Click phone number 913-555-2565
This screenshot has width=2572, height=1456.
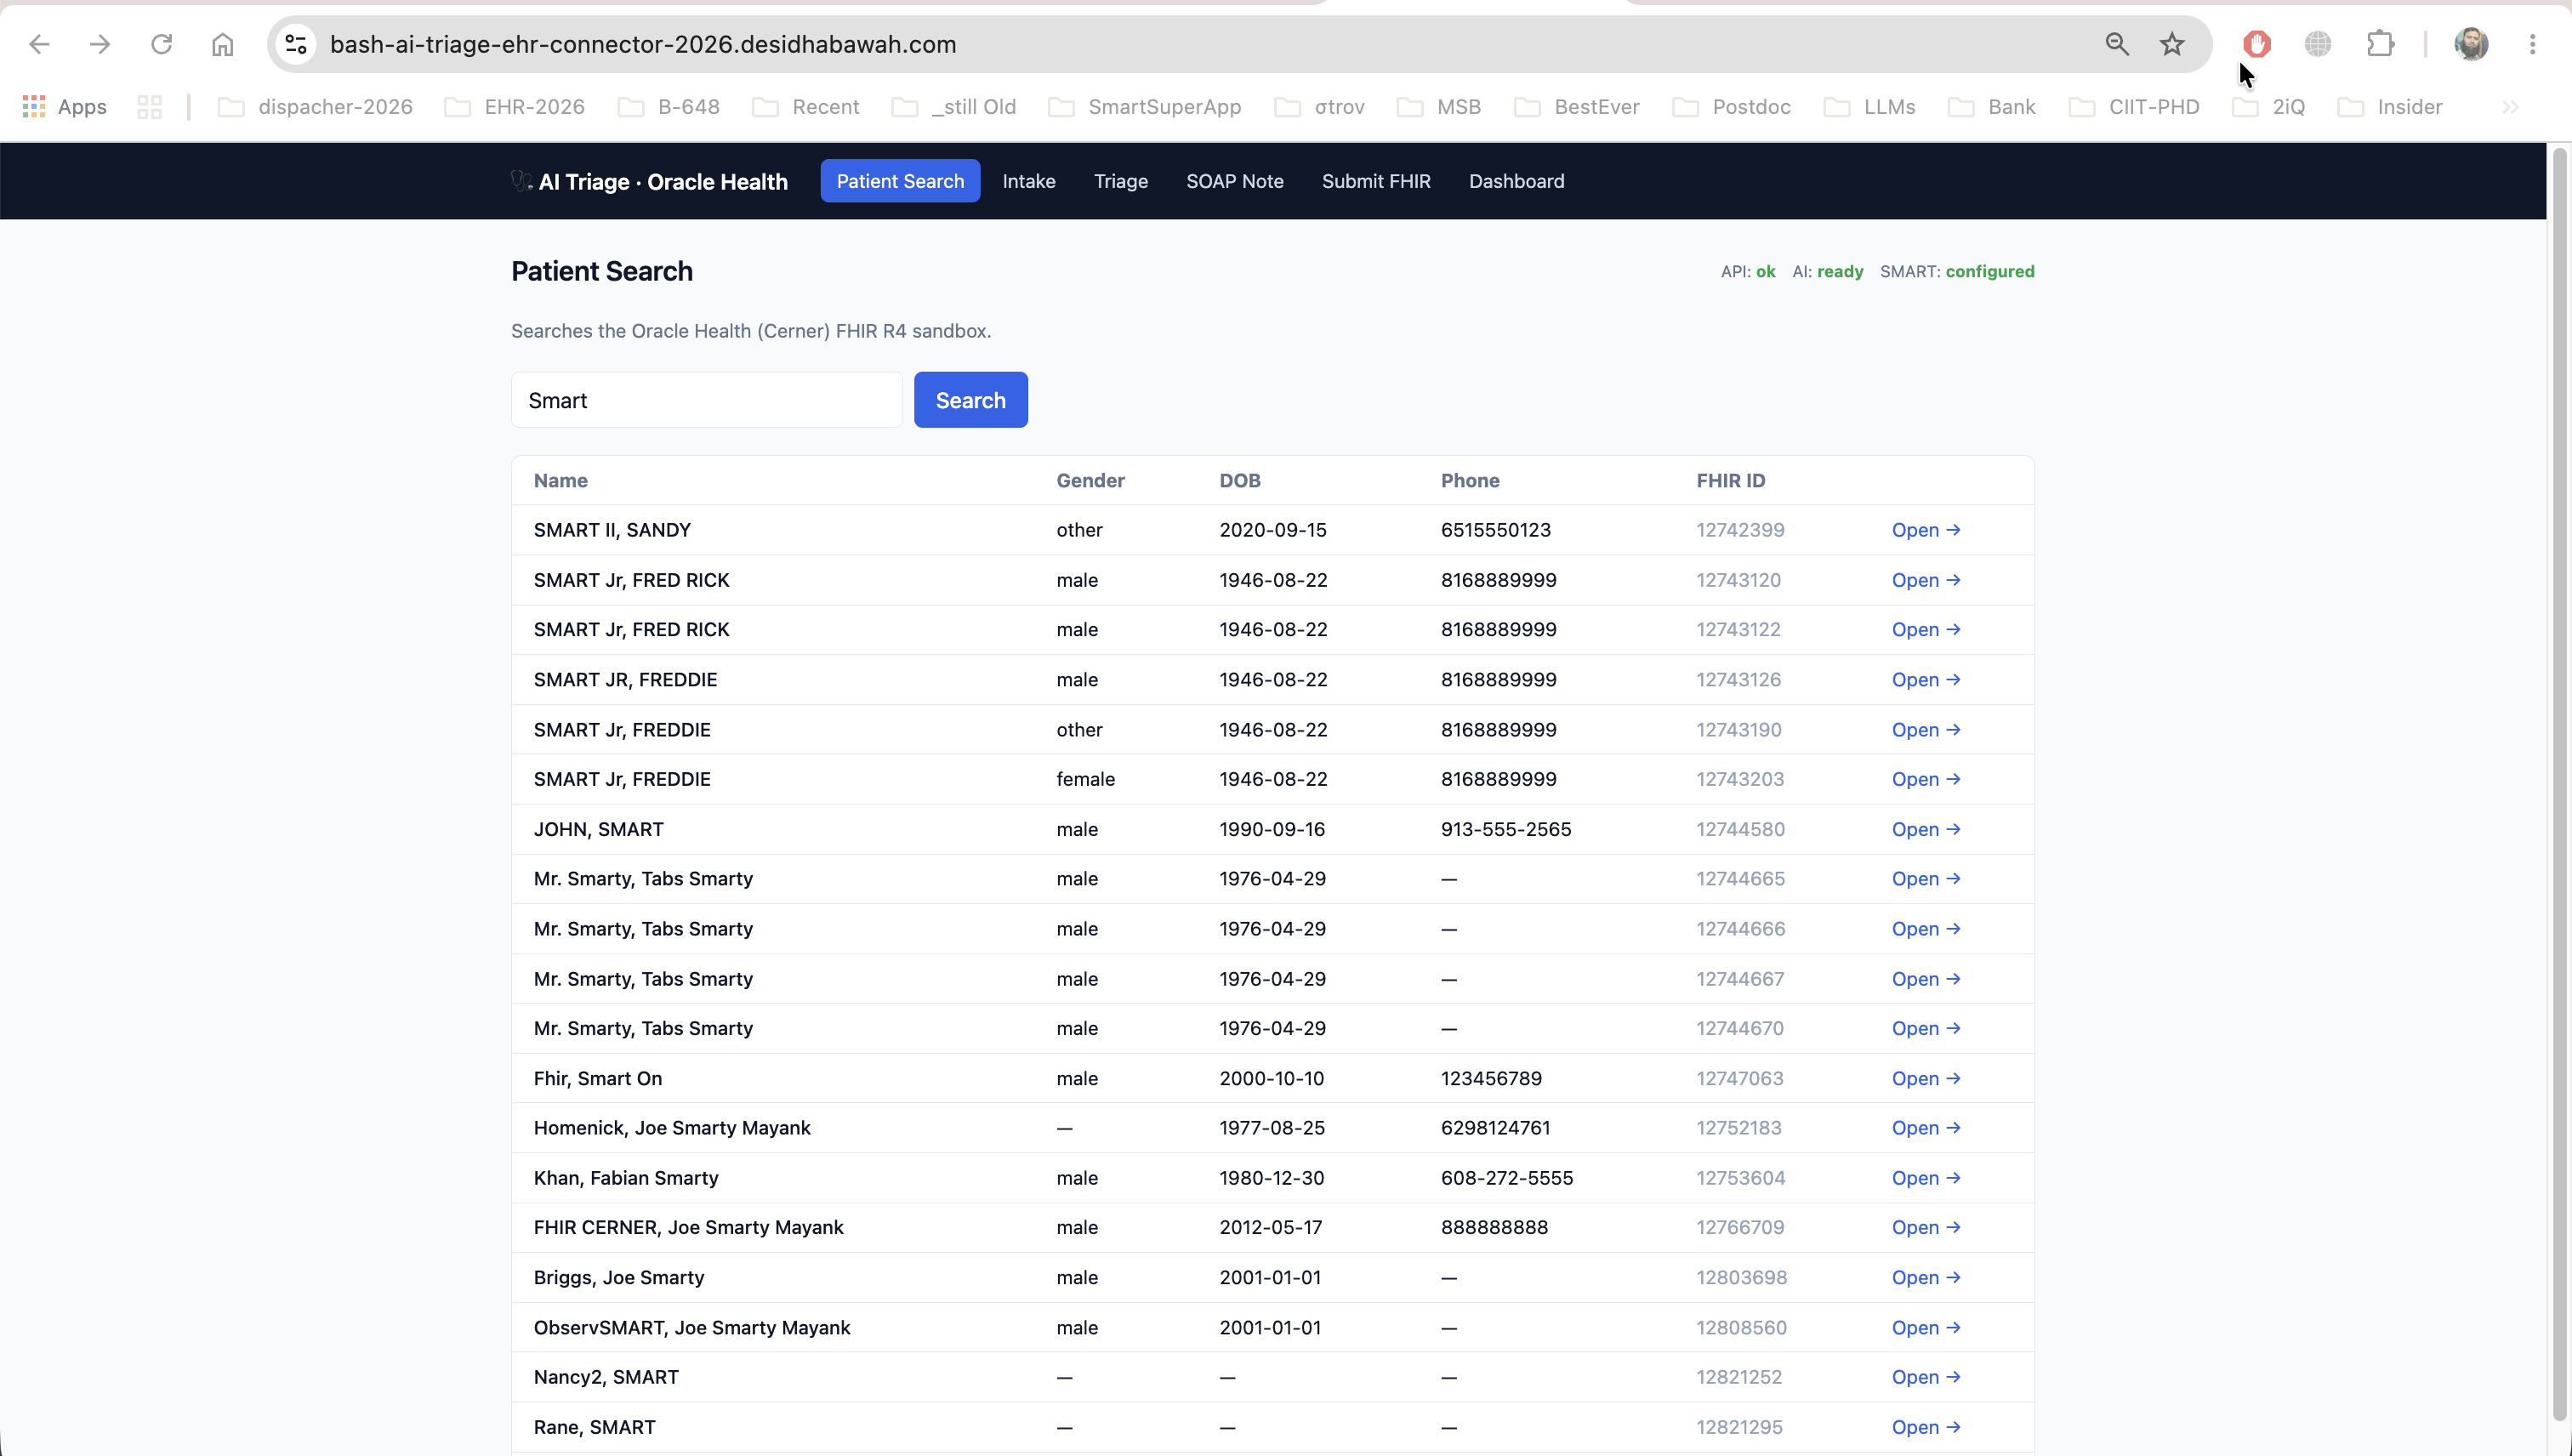click(1506, 829)
